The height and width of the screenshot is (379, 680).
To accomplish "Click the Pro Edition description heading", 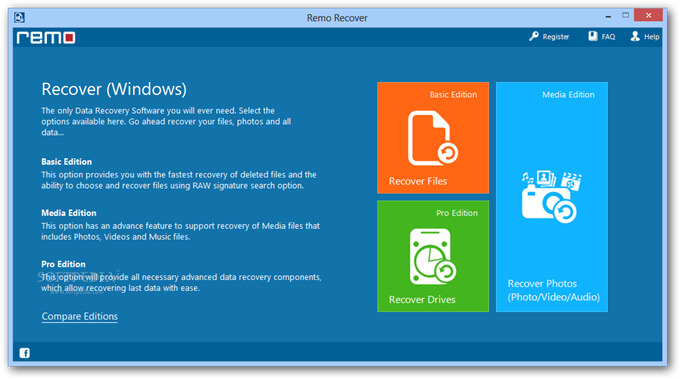I will pos(63,264).
